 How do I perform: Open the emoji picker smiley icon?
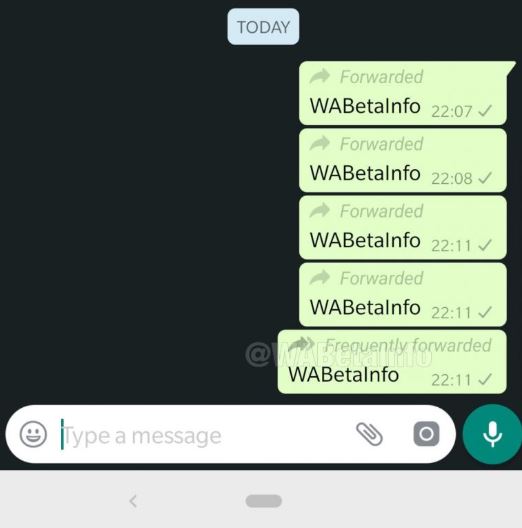[x=33, y=434]
